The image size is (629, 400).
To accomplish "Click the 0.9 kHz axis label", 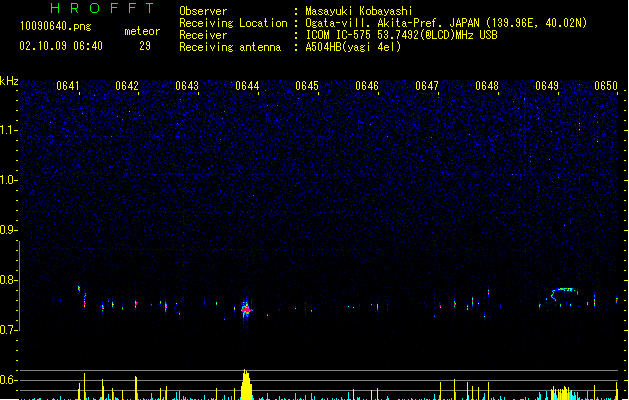I will [8, 230].
